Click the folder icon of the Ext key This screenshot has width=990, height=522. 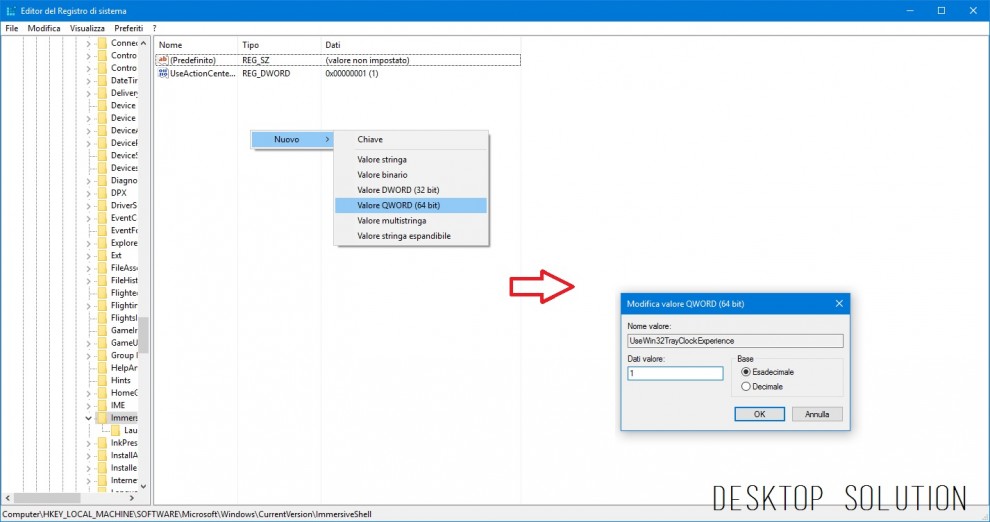coord(102,256)
